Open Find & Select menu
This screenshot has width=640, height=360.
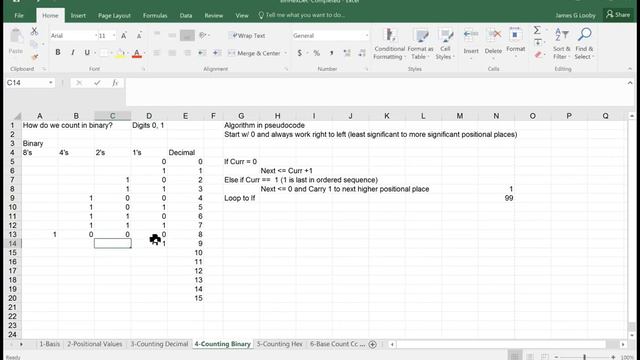coord(584,44)
